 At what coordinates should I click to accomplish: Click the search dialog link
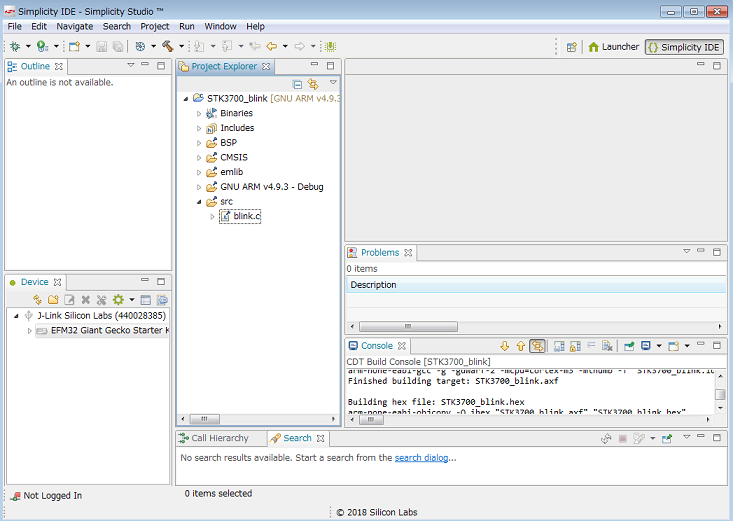pos(422,458)
